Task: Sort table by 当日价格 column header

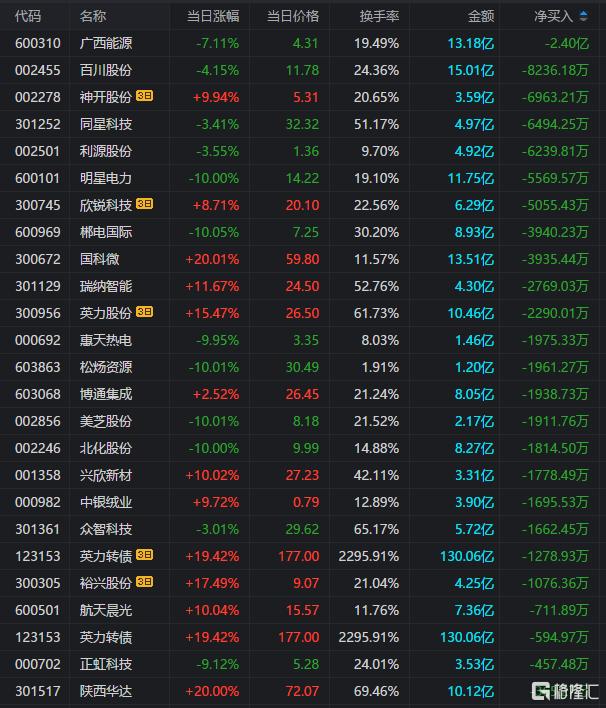Action: (293, 17)
